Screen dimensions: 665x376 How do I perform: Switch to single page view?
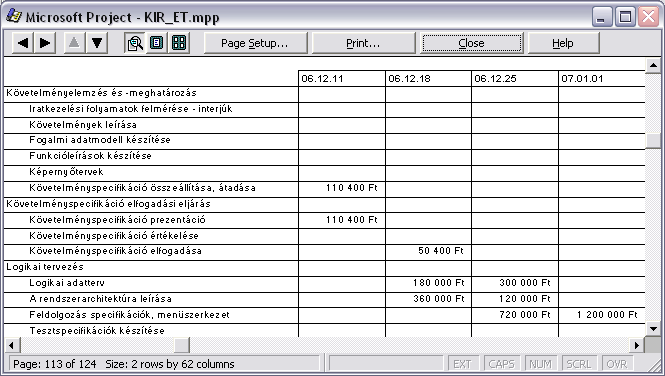coord(157,43)
